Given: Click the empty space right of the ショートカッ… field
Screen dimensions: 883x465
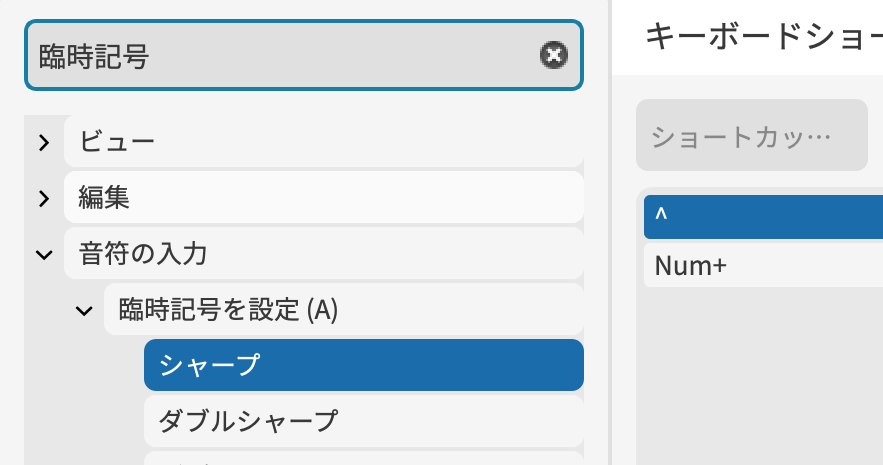Looking at the screenshot, I should point(876,136).
